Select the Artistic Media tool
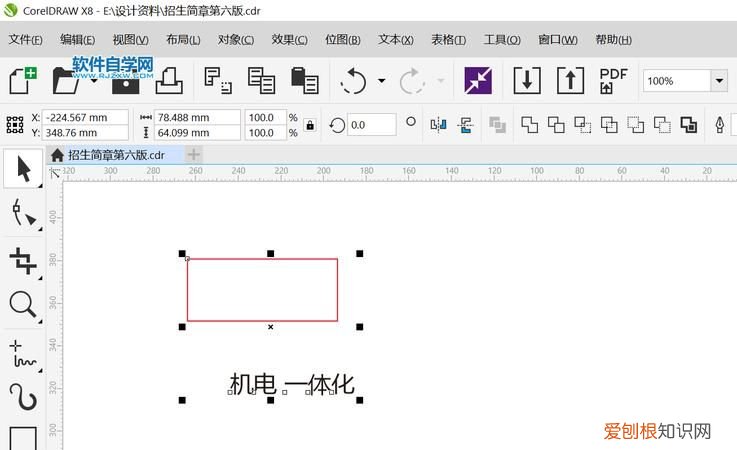Screen dimensions: 737x450 [23, 397]
